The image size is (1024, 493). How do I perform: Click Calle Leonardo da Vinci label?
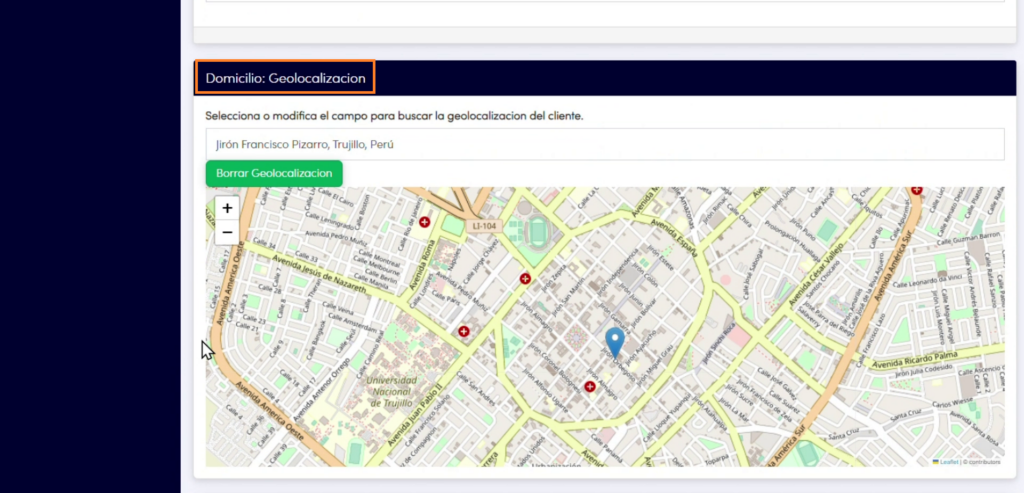coord(929,279)
